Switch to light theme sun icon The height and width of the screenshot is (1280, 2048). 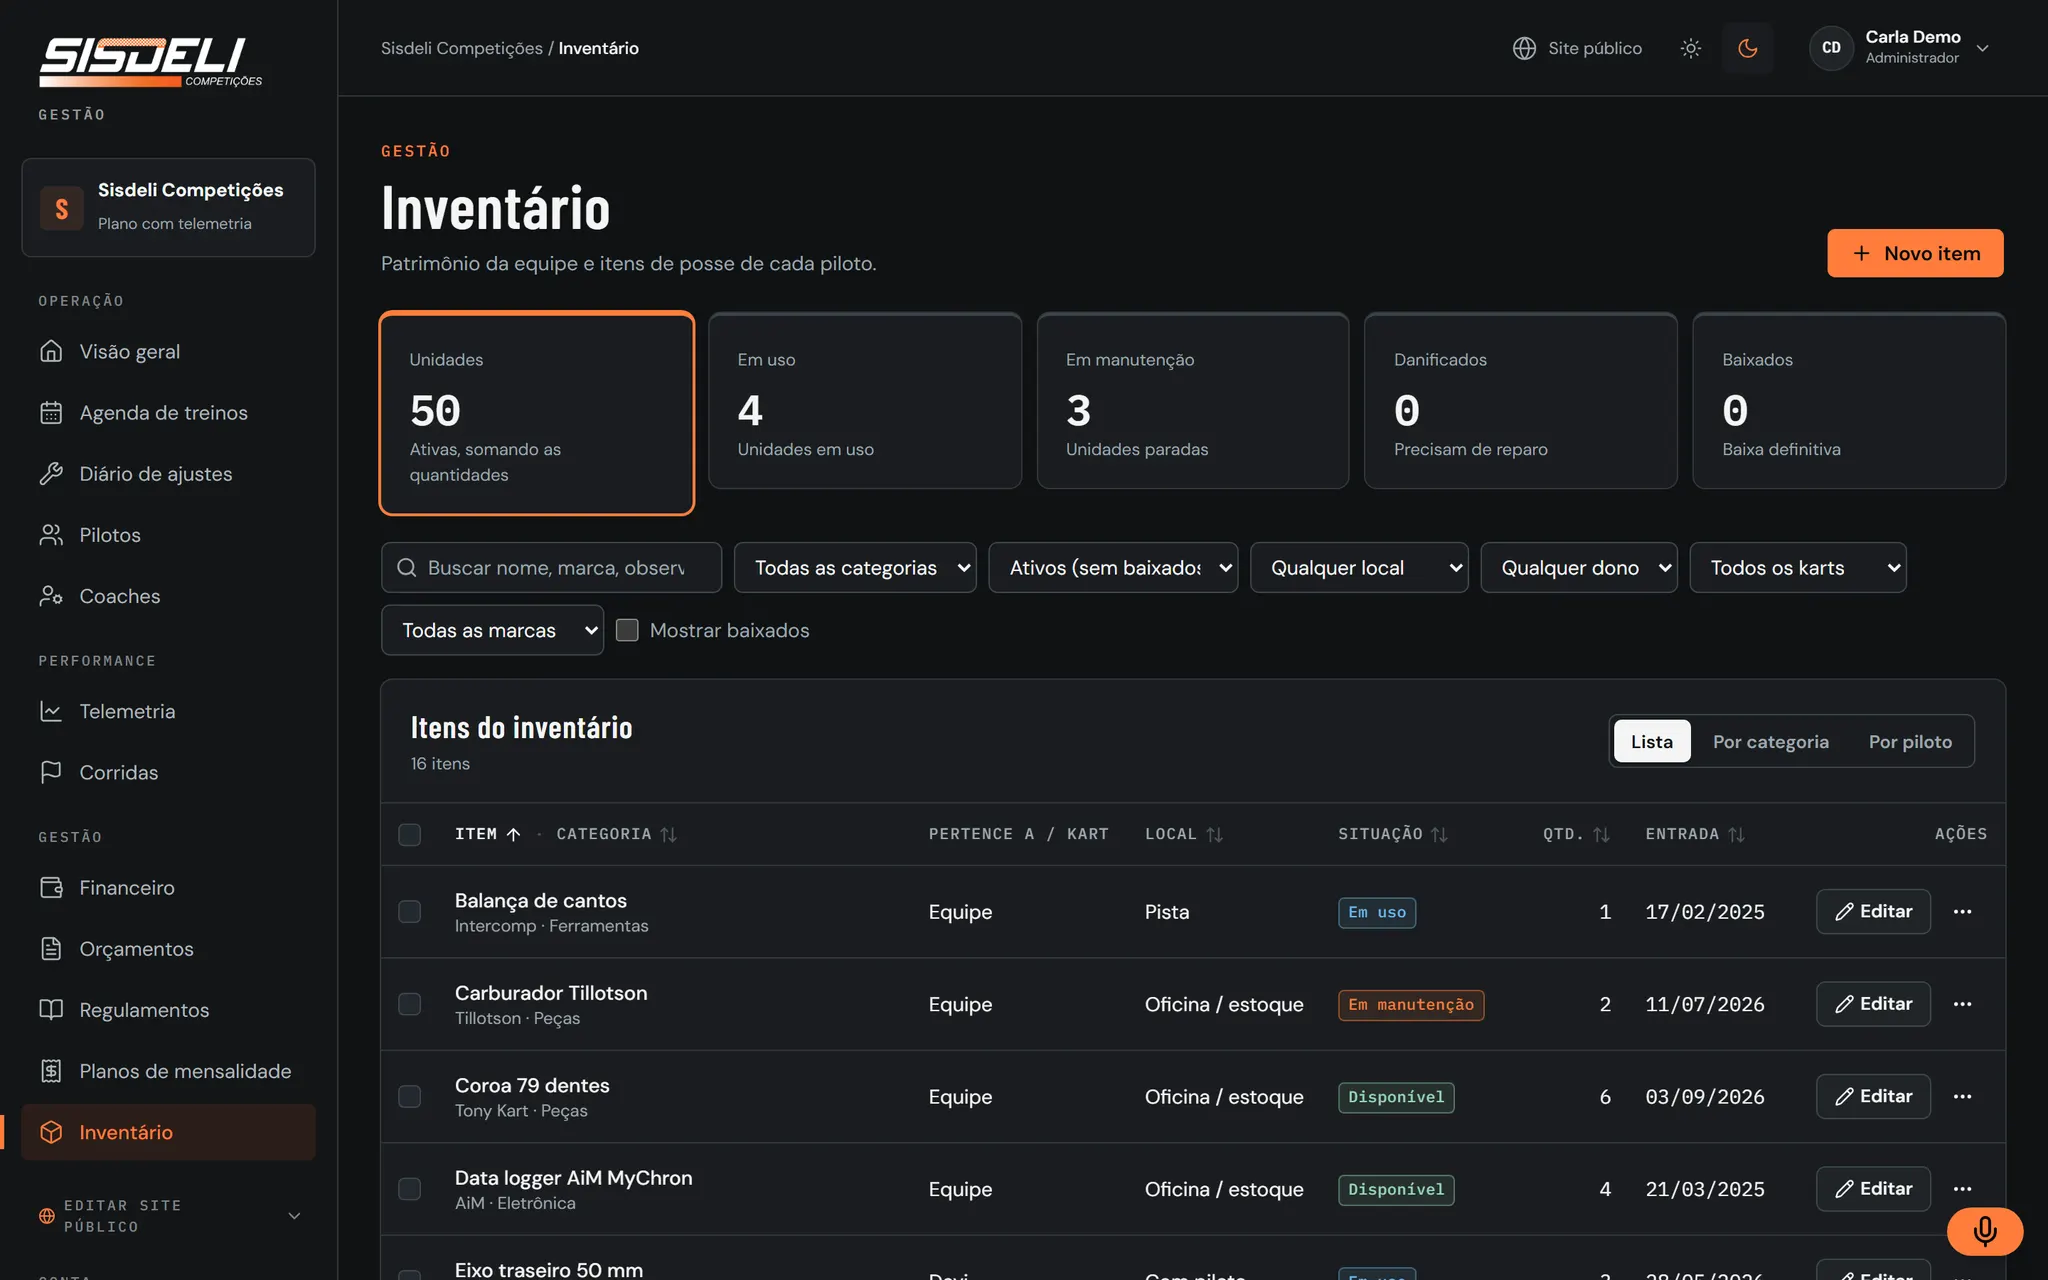coord(1690,48)
